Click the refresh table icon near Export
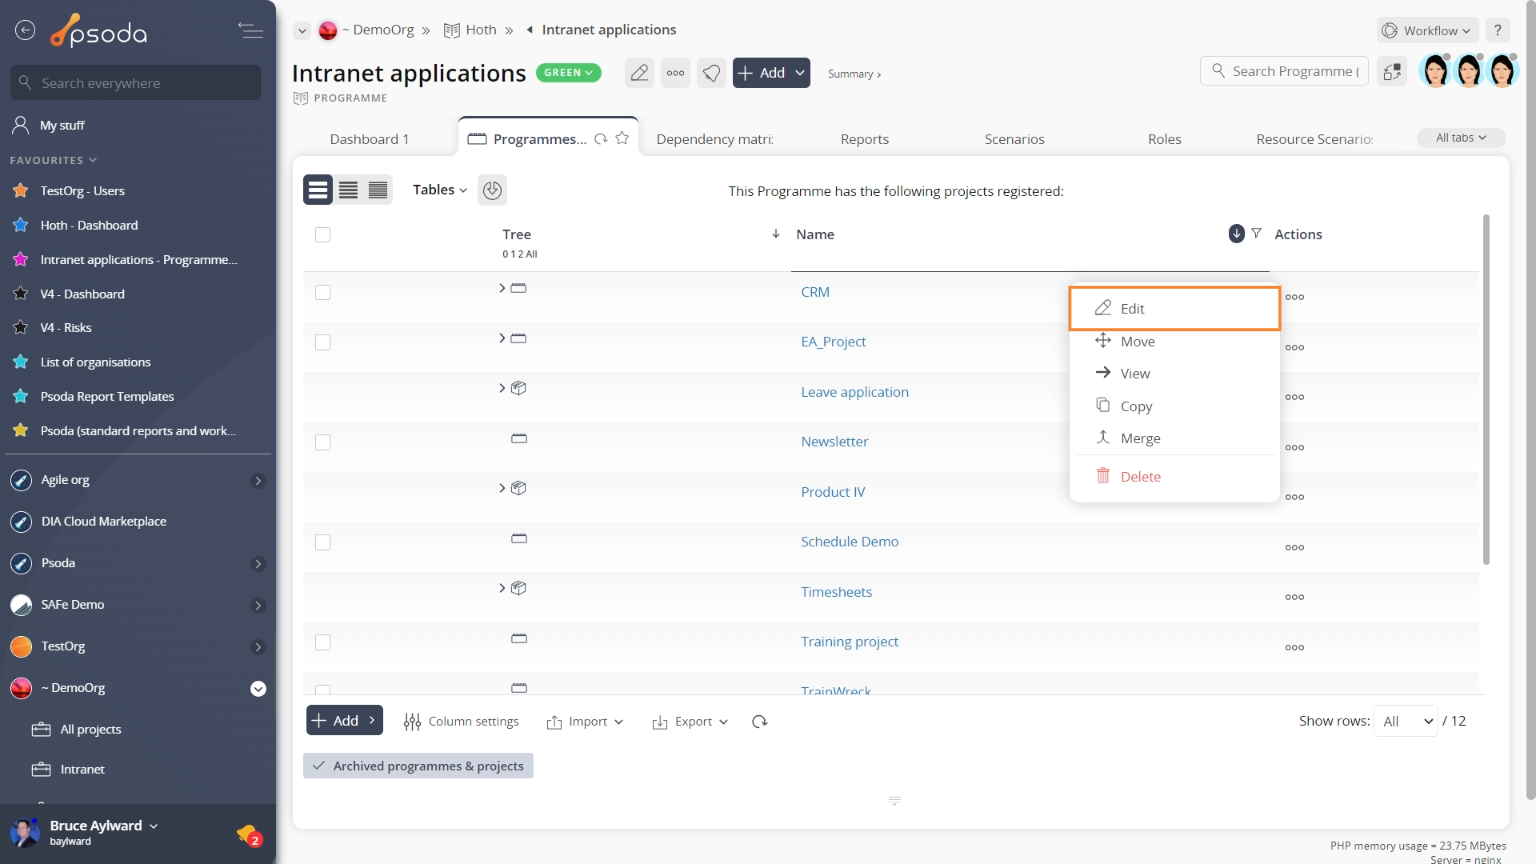This screenshot has height=864, width=1536. click(x=760, y=721)
